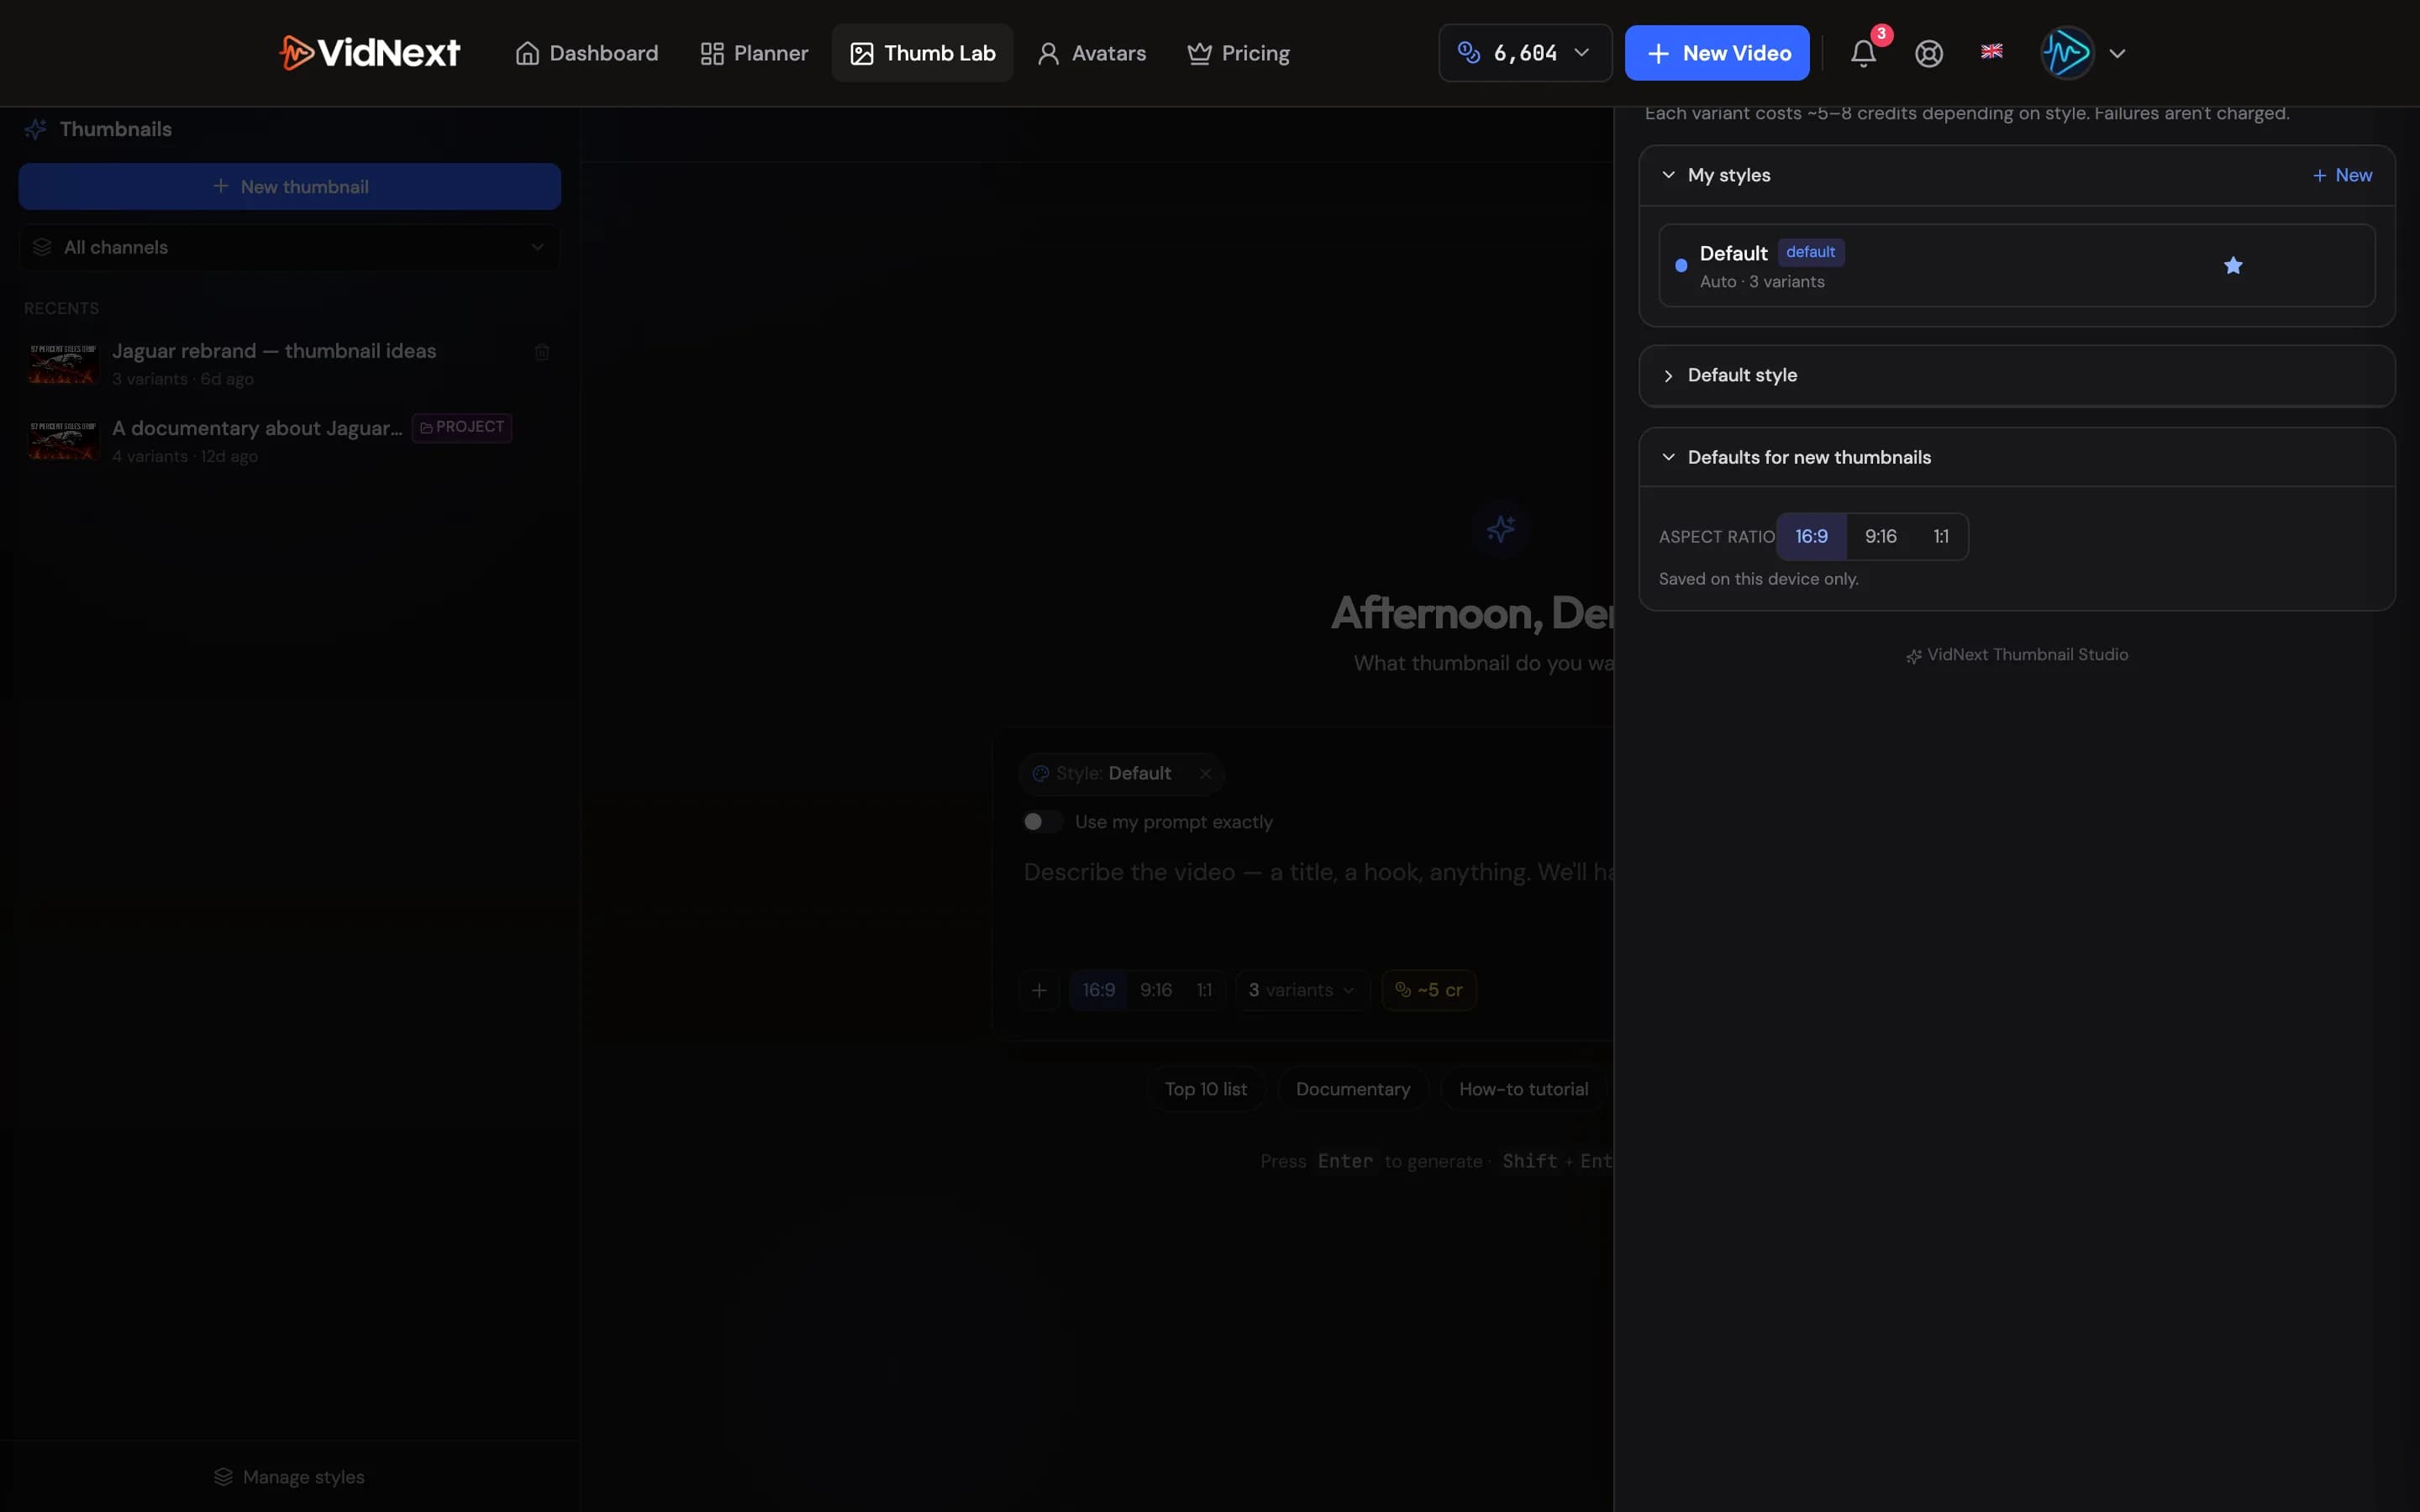Image resolution: width=2420 pixels, height=1512 pixels.
Task: Click the sparkle icon above greeting
Action: (x=1500, y=528)
